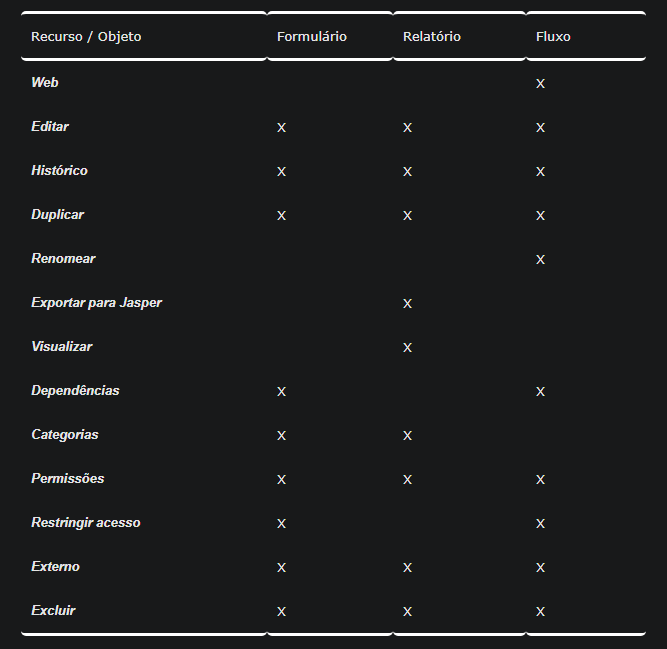This screenshot has height=649, width=667.
Task: Click the Renomear X mark under Fluxo
Action: tap(540, 260)
